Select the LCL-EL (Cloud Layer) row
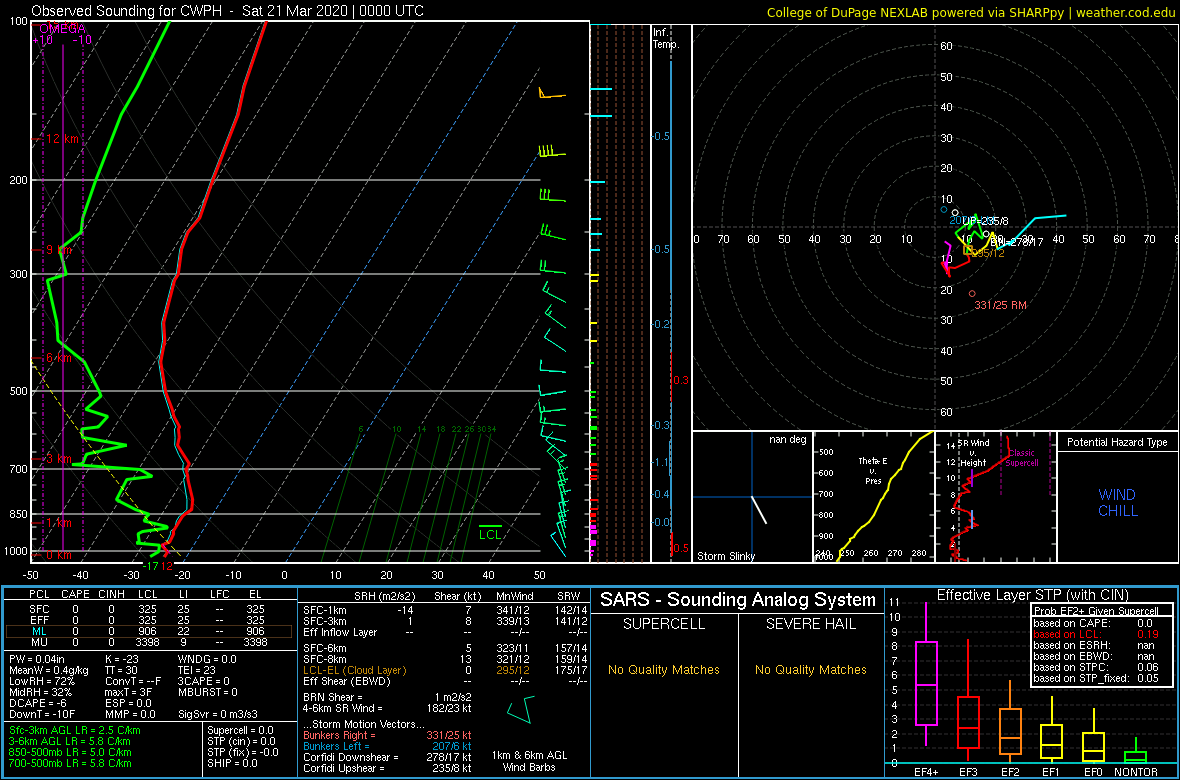This screenshot has width=1180, height=780. 445,670
